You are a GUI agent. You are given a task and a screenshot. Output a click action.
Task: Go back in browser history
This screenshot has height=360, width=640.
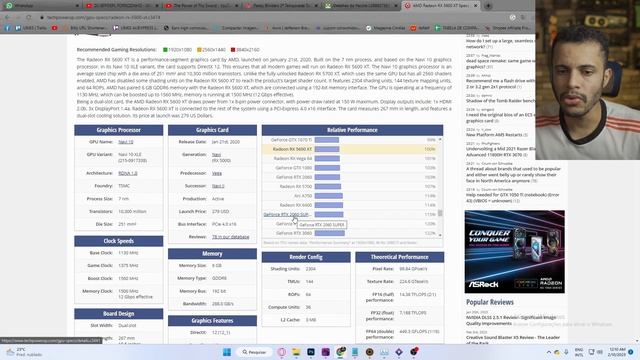7,18
